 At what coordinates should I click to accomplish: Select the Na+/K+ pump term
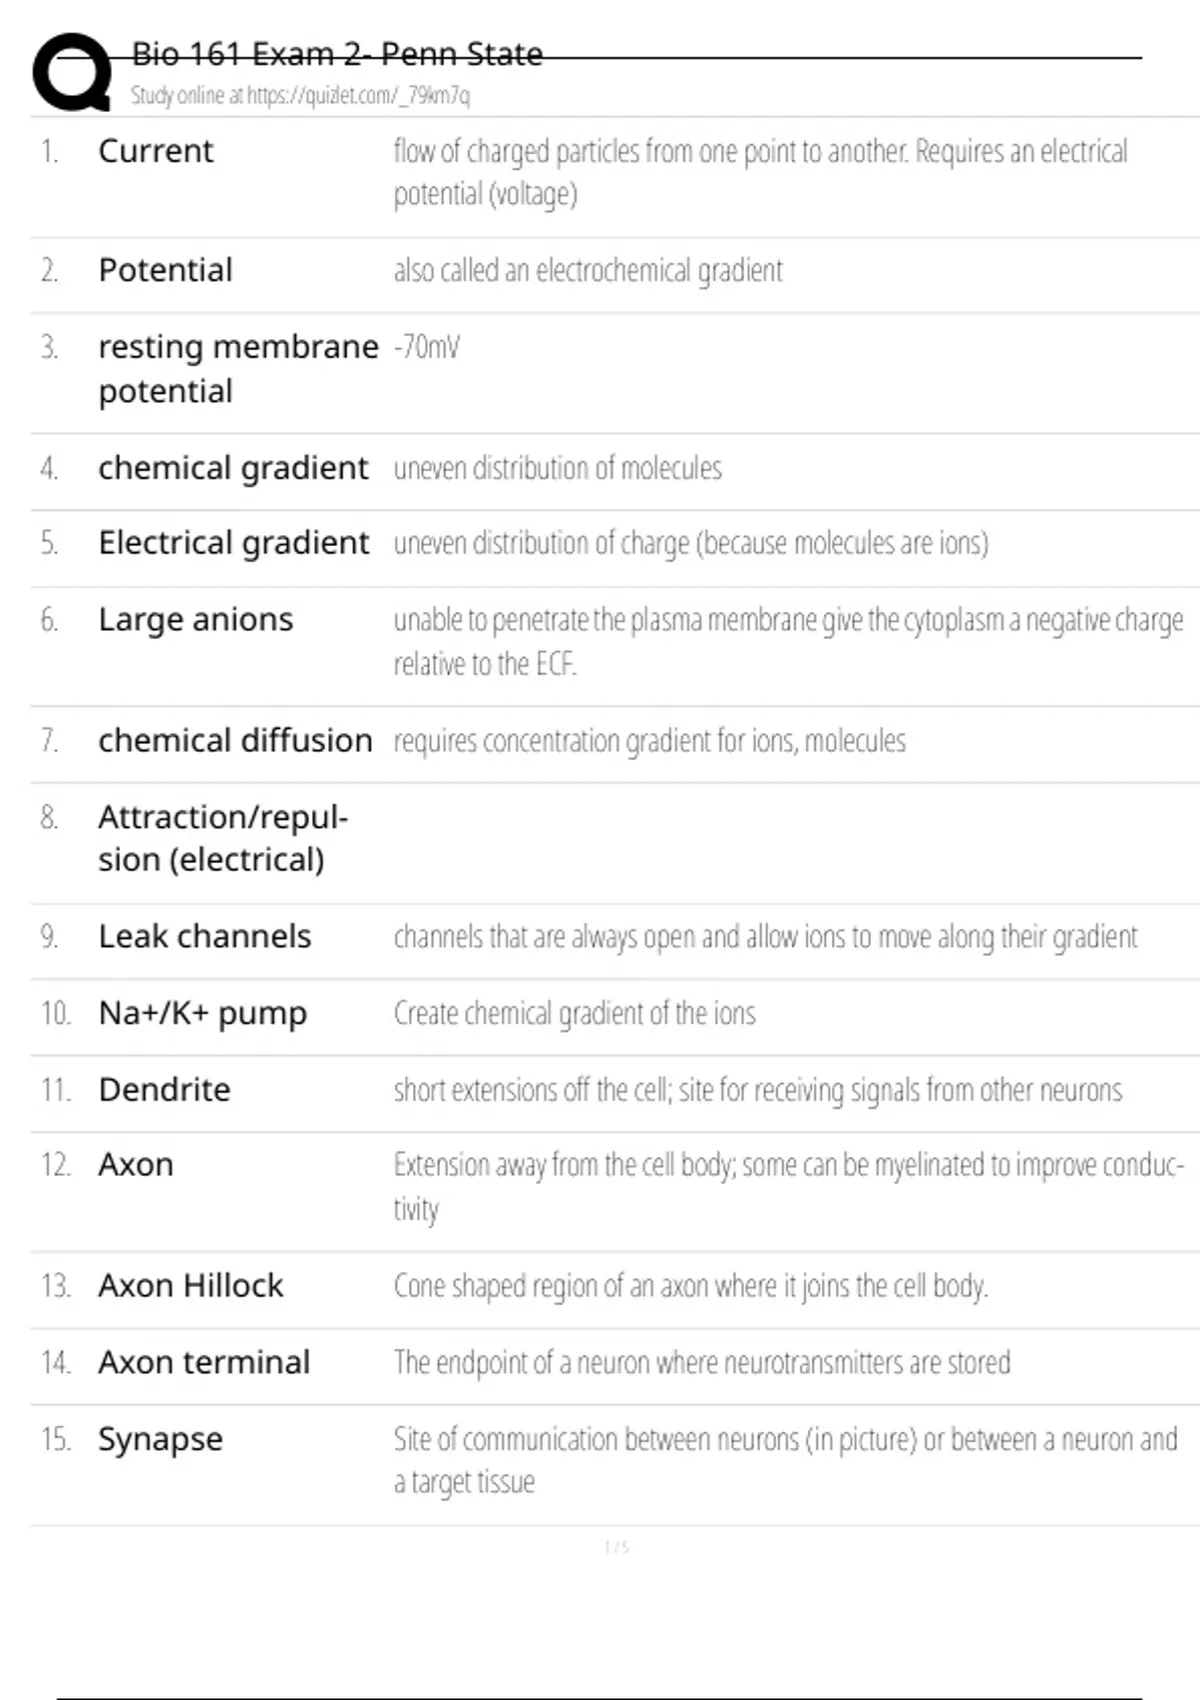point(202,1013)
